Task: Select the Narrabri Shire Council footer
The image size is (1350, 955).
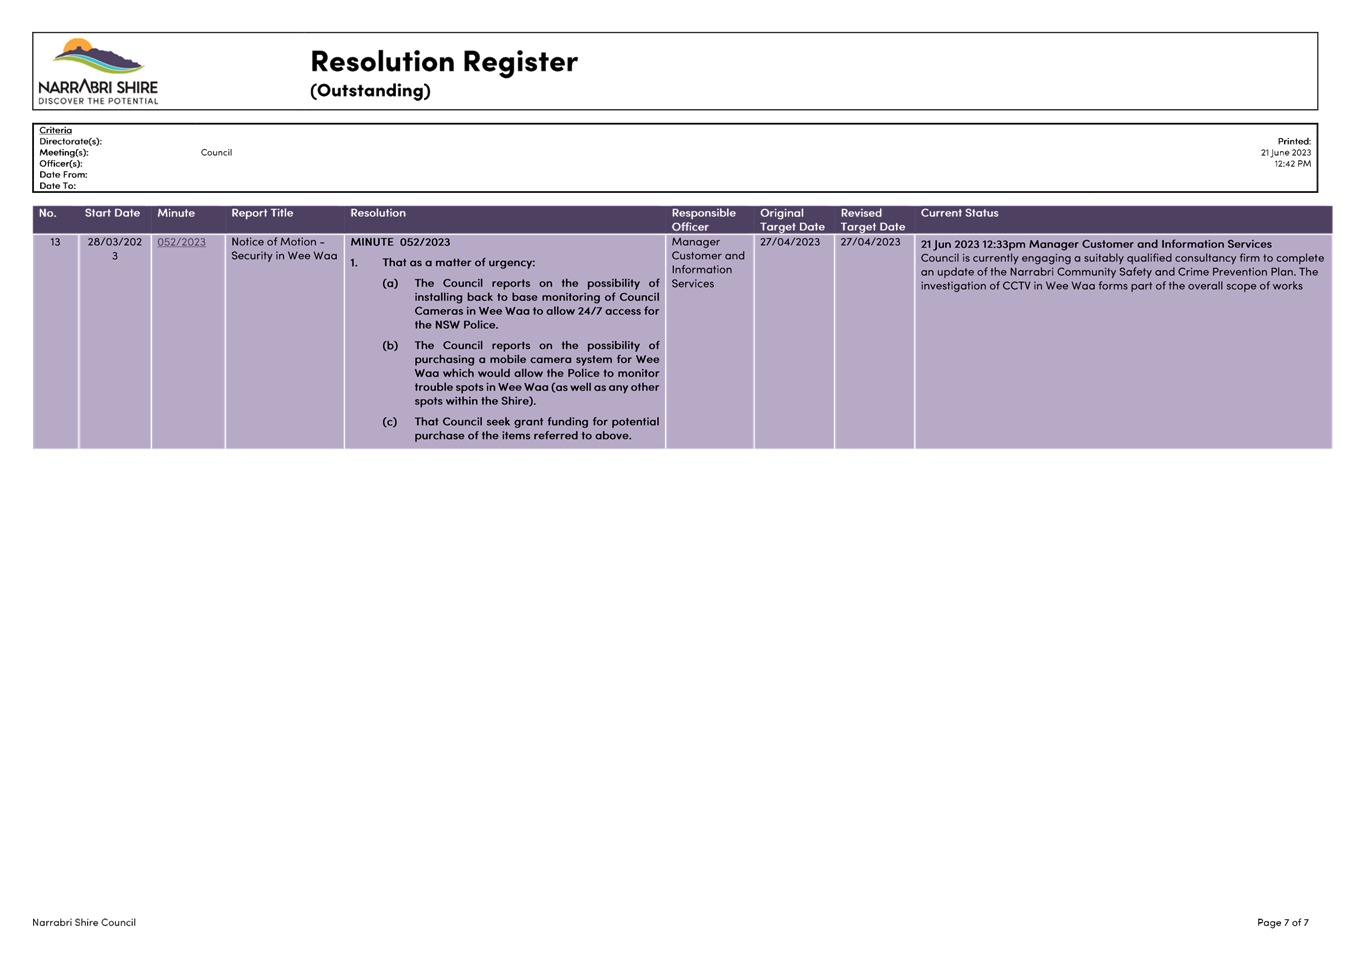Action: (x=84, y=922)
